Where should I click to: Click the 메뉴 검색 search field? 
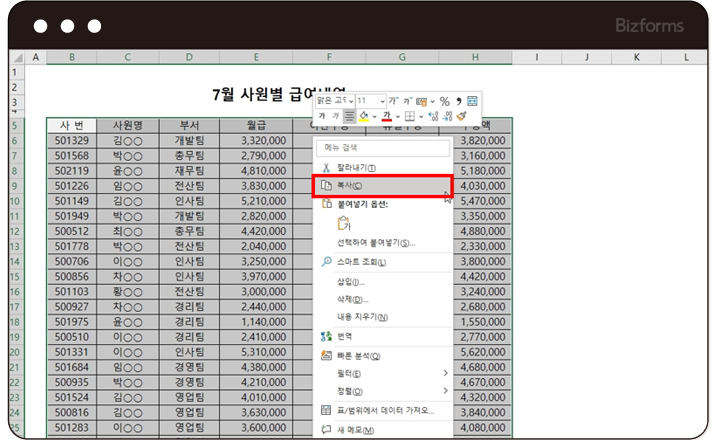coord(382,148)
